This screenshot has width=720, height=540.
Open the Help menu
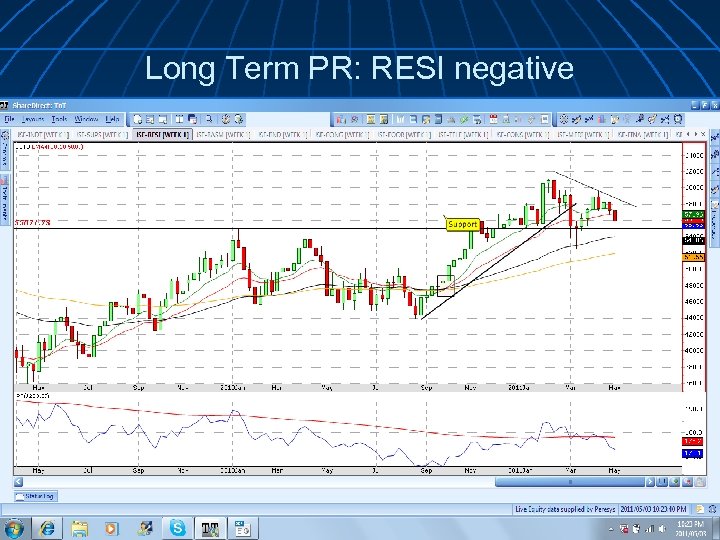(112, 120)
